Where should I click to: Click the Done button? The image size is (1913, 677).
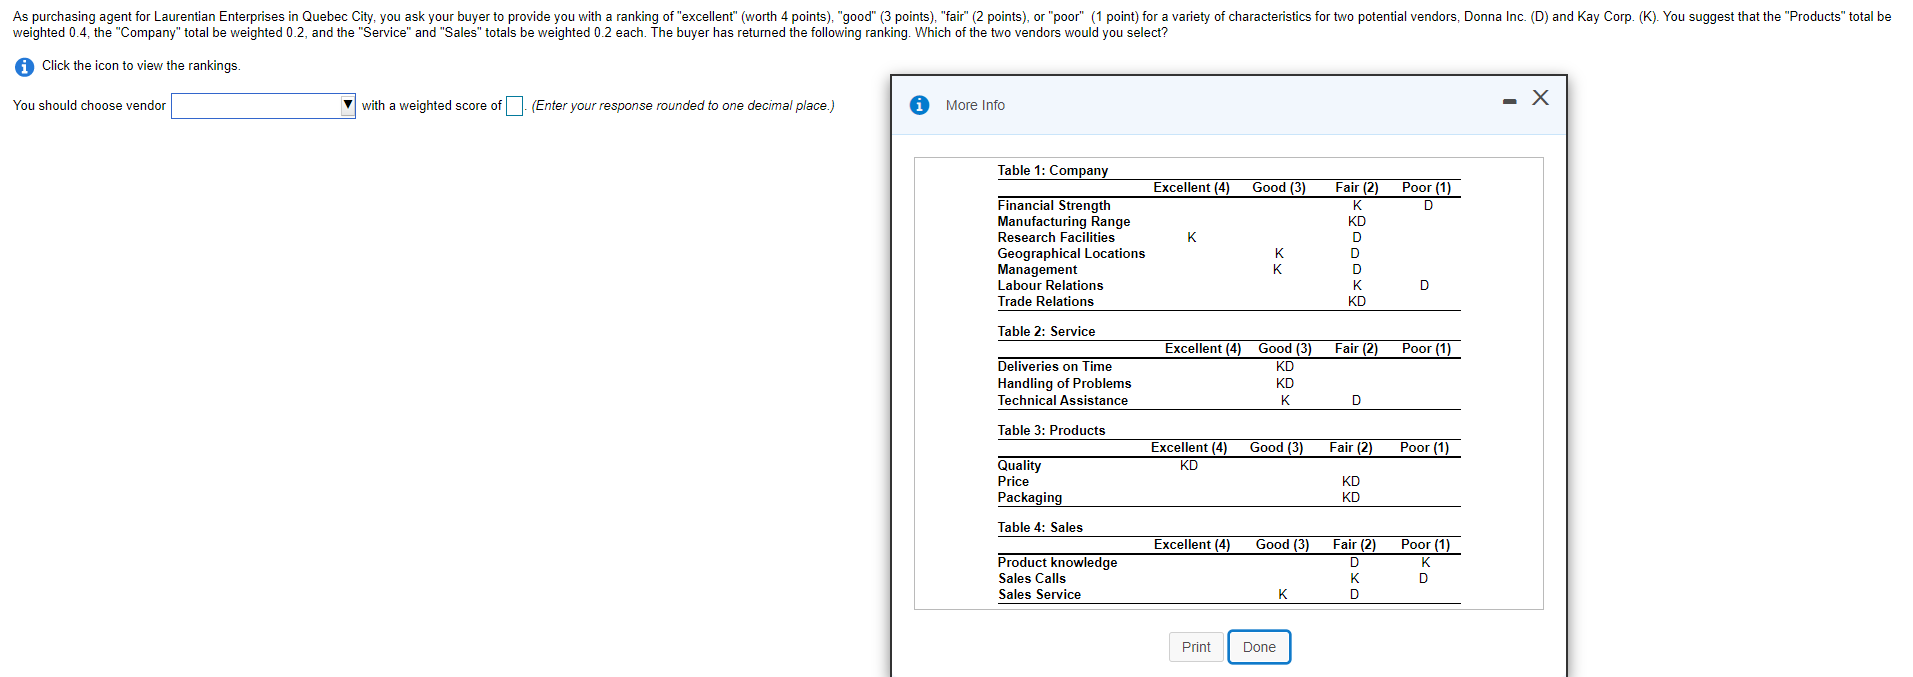coord(1259,647)
